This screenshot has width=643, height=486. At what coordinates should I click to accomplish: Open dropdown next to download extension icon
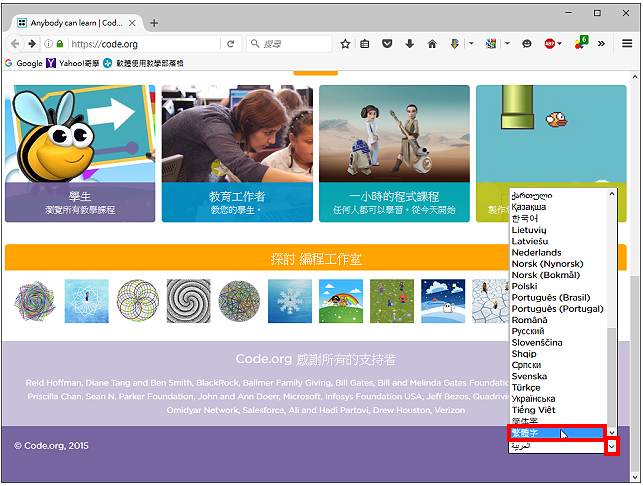tap(471, 43)
